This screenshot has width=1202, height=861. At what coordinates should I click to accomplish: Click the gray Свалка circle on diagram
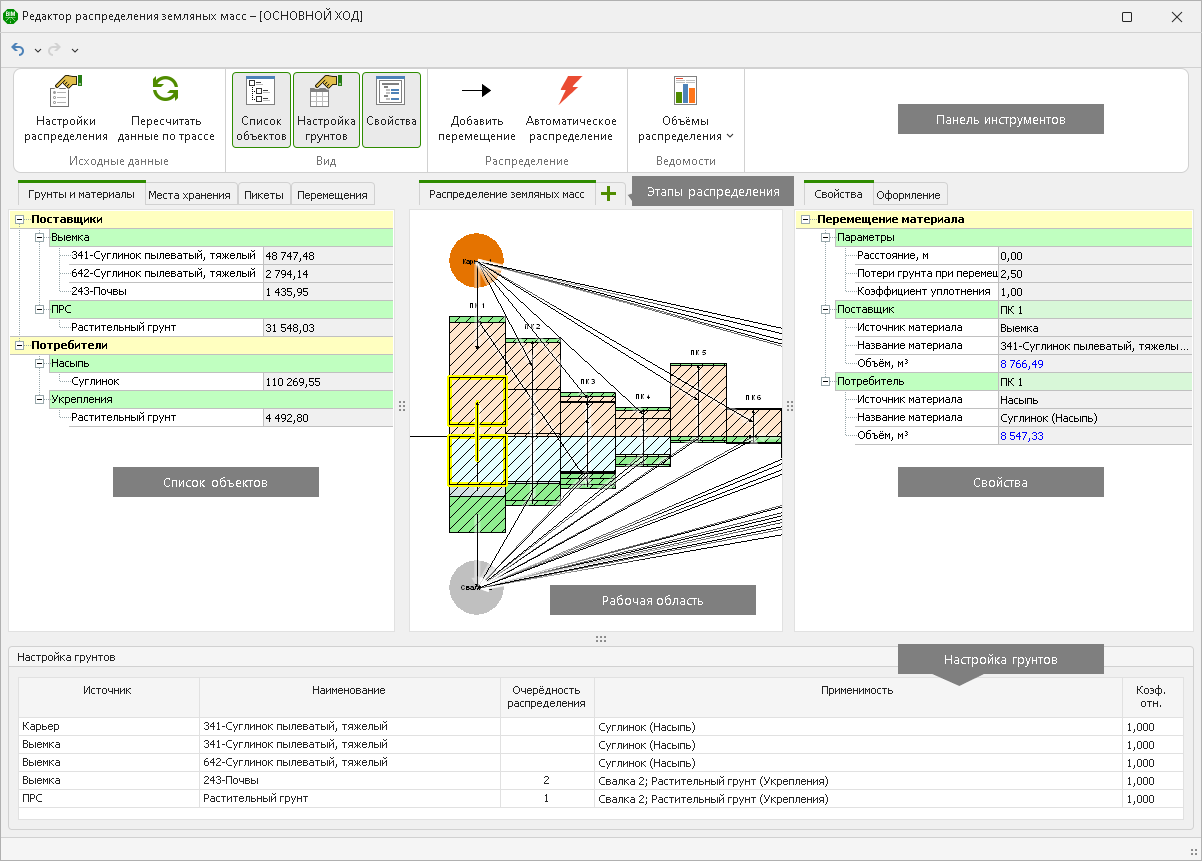[x=475, y=587]
